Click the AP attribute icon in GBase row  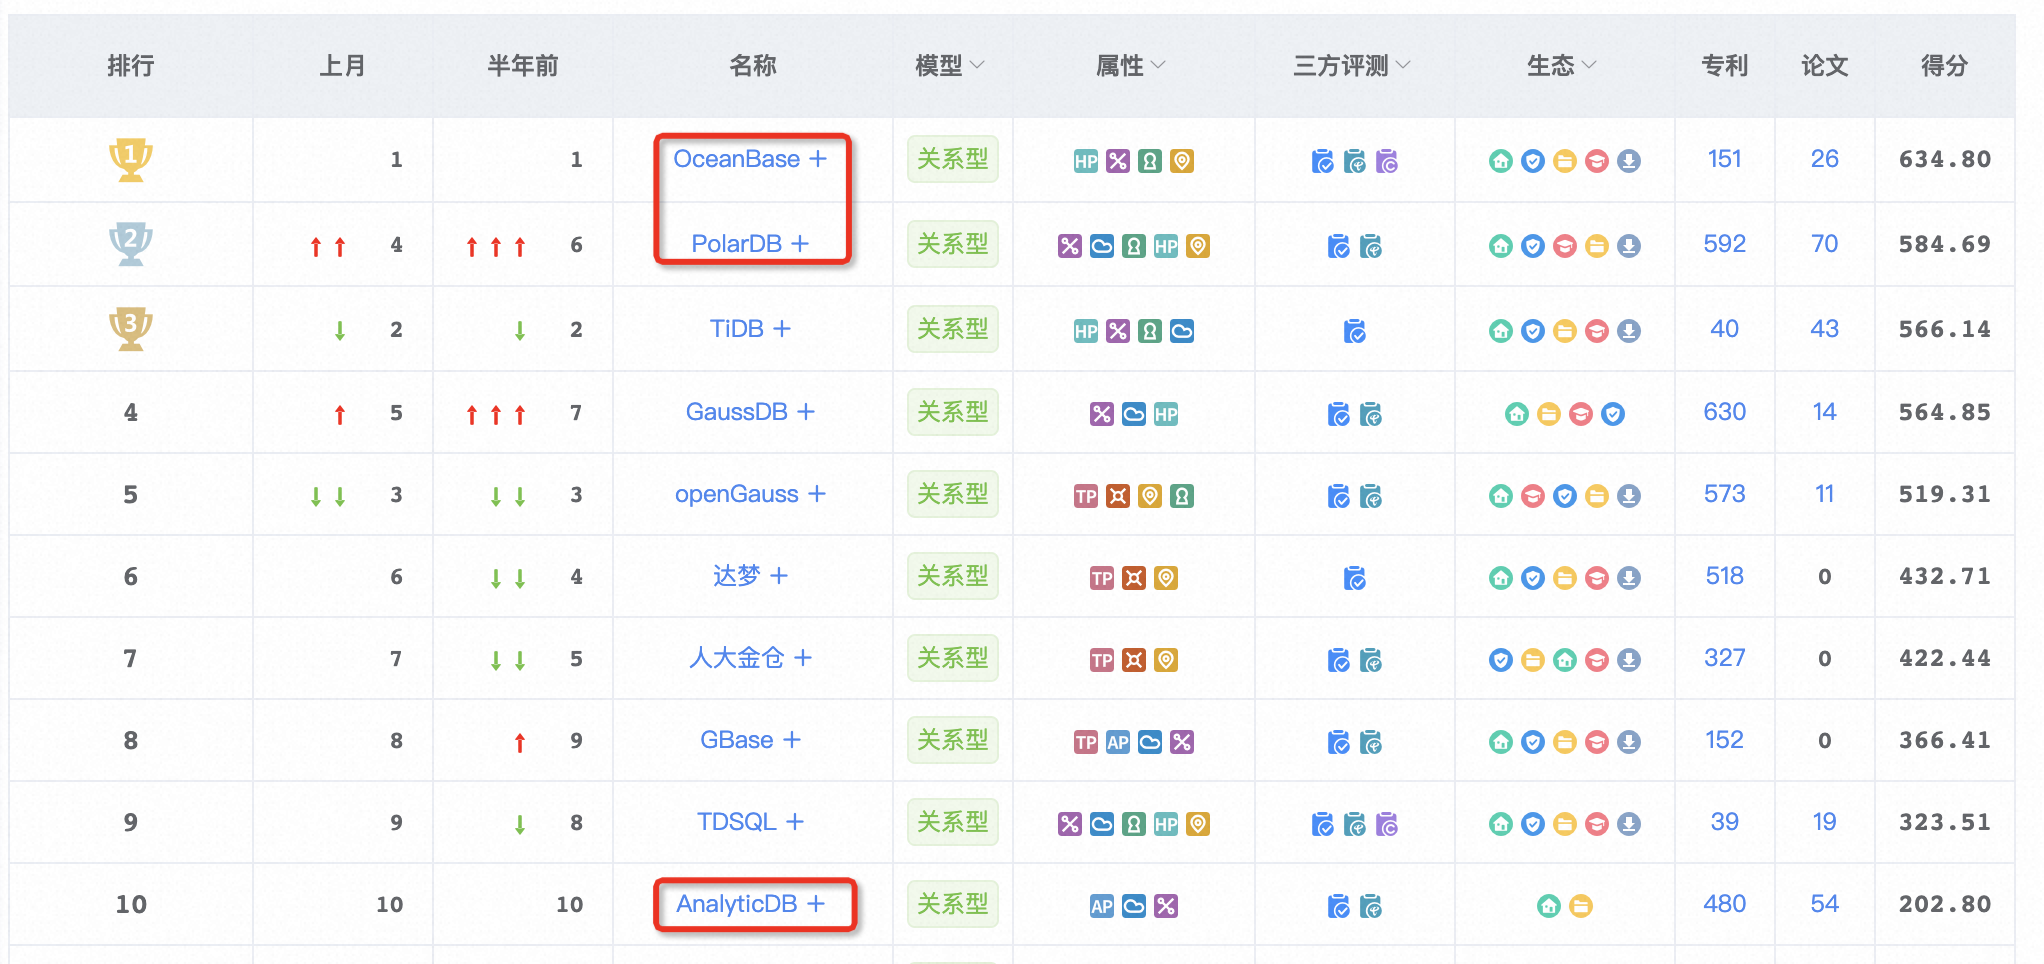click(x=1118, y=742)
